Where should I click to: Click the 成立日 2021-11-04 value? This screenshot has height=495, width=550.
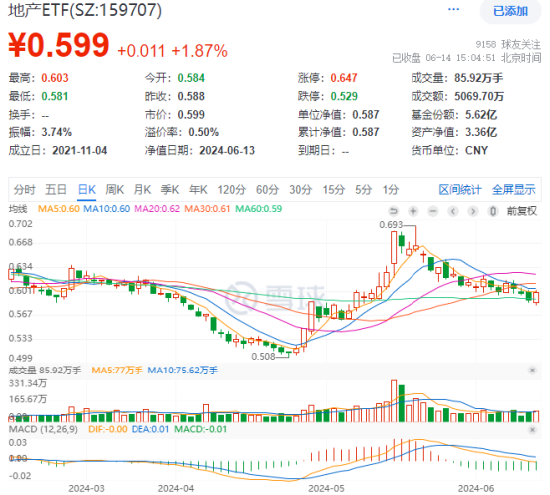pos(80,150)
